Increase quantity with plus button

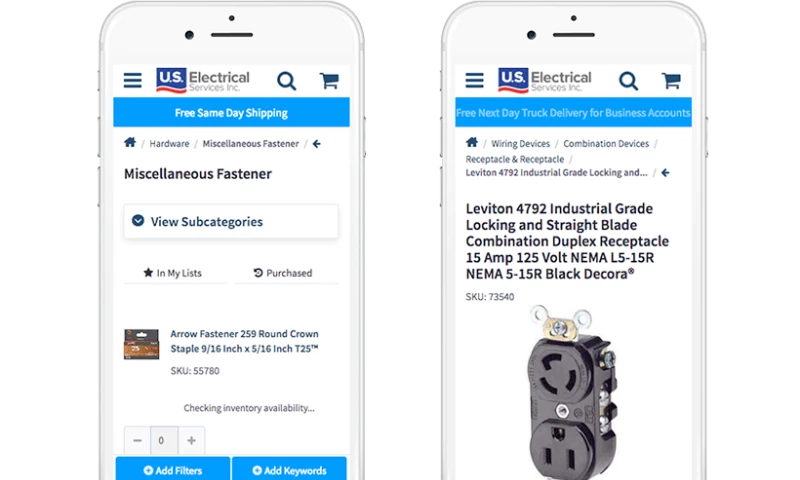click(191, 440)
